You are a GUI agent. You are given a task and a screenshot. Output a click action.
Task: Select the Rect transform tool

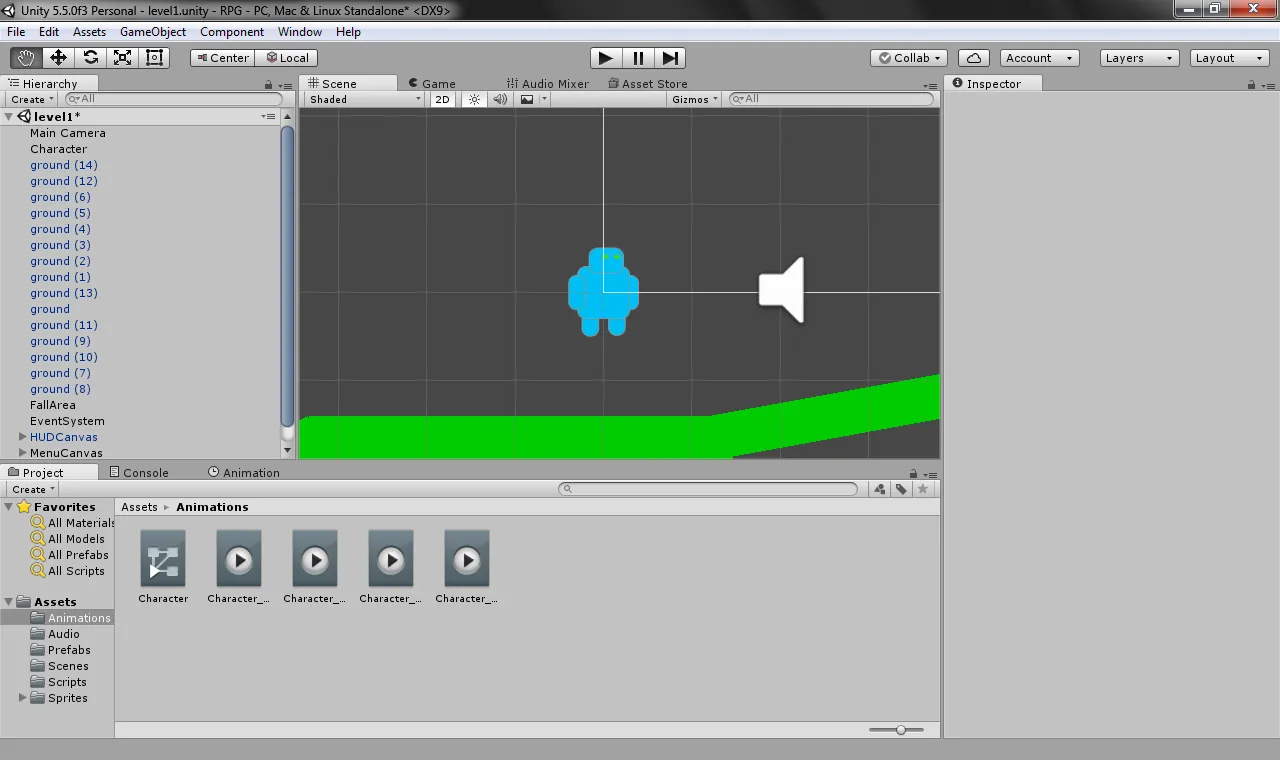[x=154, y=58]
